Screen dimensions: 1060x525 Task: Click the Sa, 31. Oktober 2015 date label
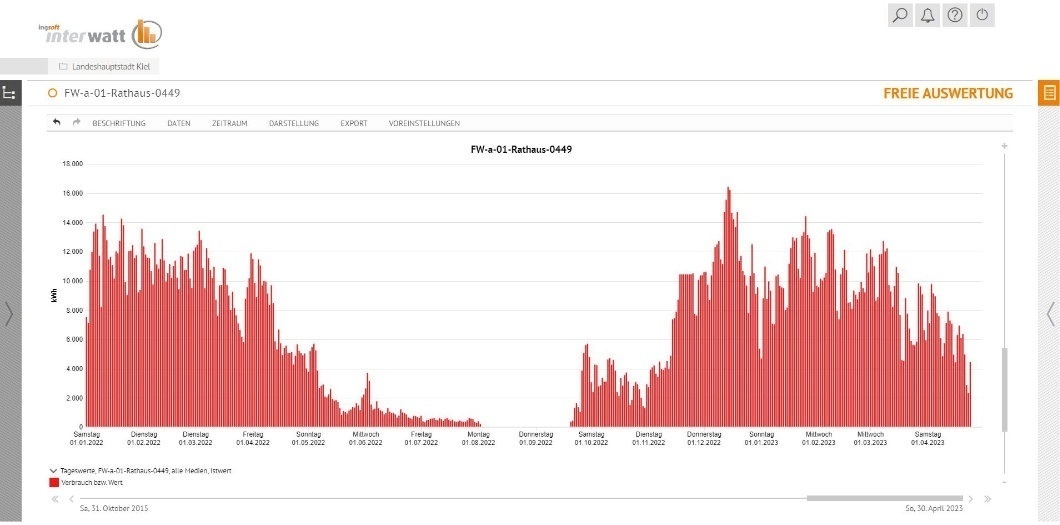point(114,508)
